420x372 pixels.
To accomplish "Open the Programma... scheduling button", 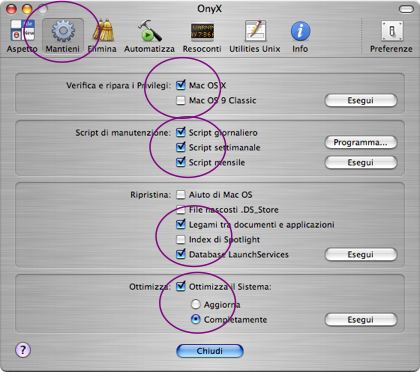I will [361, 142].
